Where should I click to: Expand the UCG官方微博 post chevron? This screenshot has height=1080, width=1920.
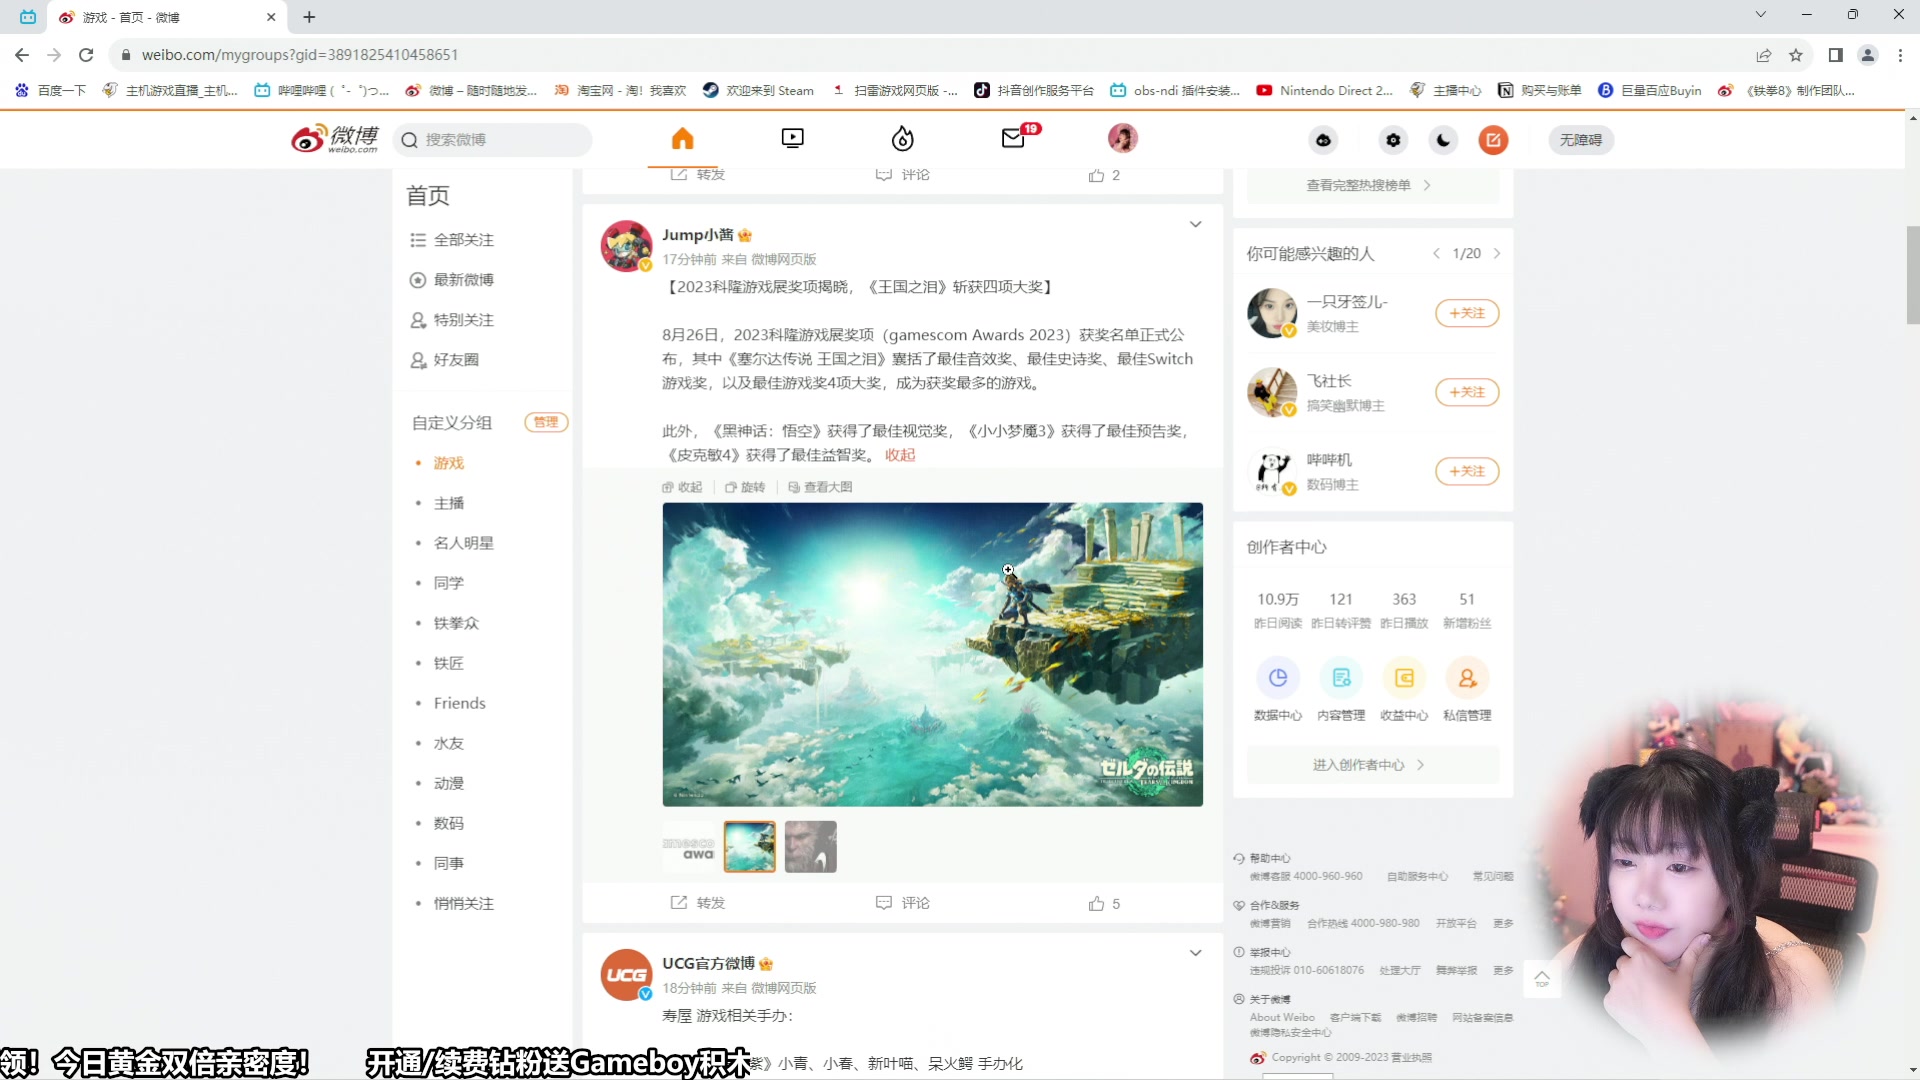tap(1196, 953)
